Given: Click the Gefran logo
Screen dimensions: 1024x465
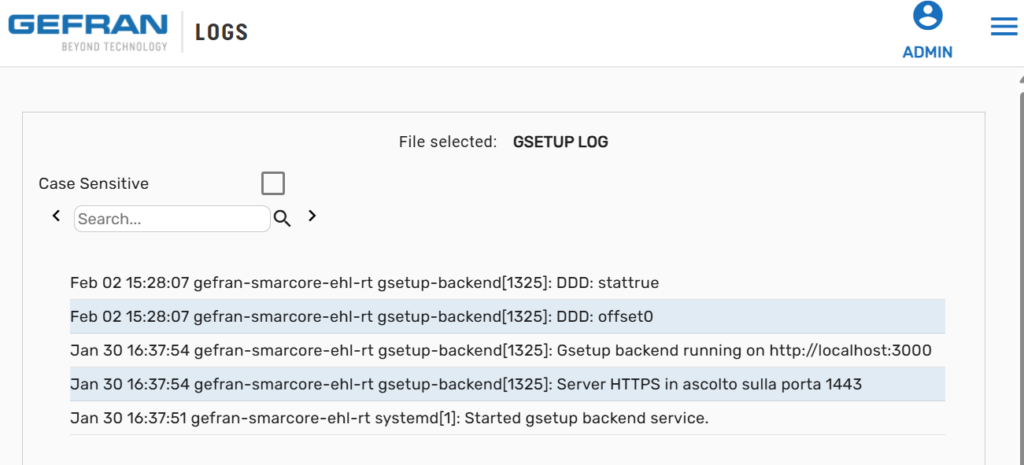Looking at the screenshot, I should click(88, 33).
